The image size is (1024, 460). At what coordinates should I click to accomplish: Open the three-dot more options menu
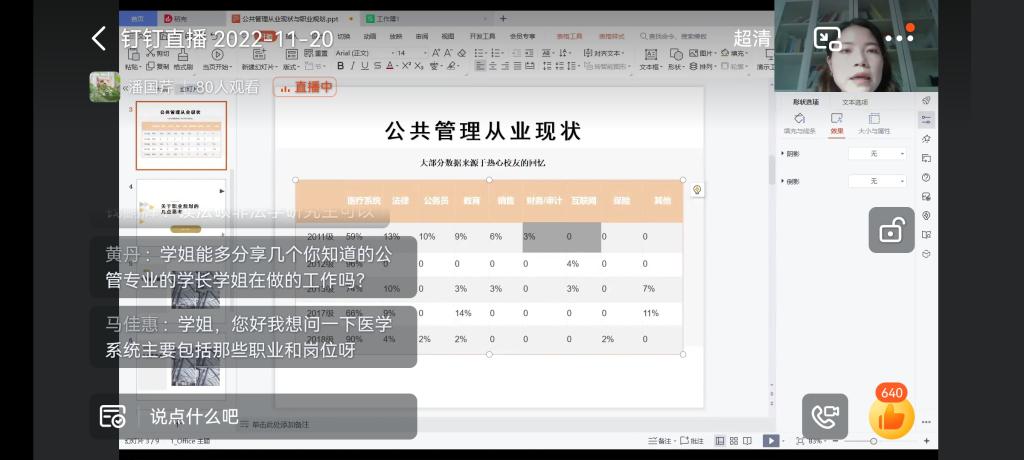point(899,39)
